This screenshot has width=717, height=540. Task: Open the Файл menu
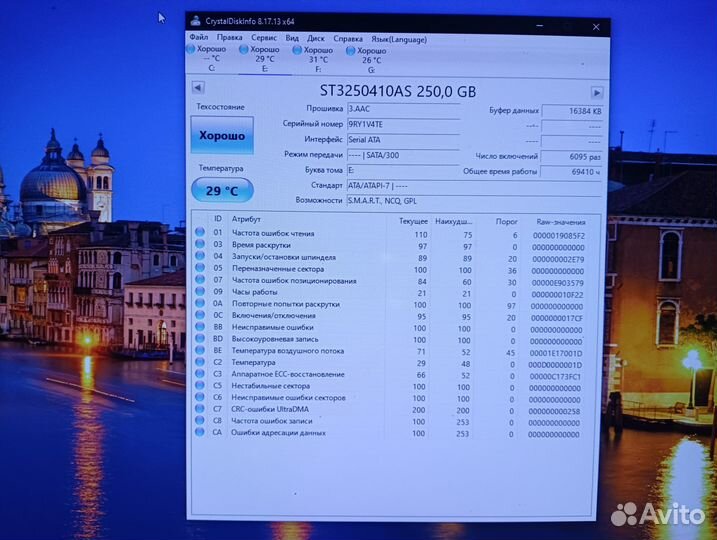pyautogui.click(x=198, y=37)
